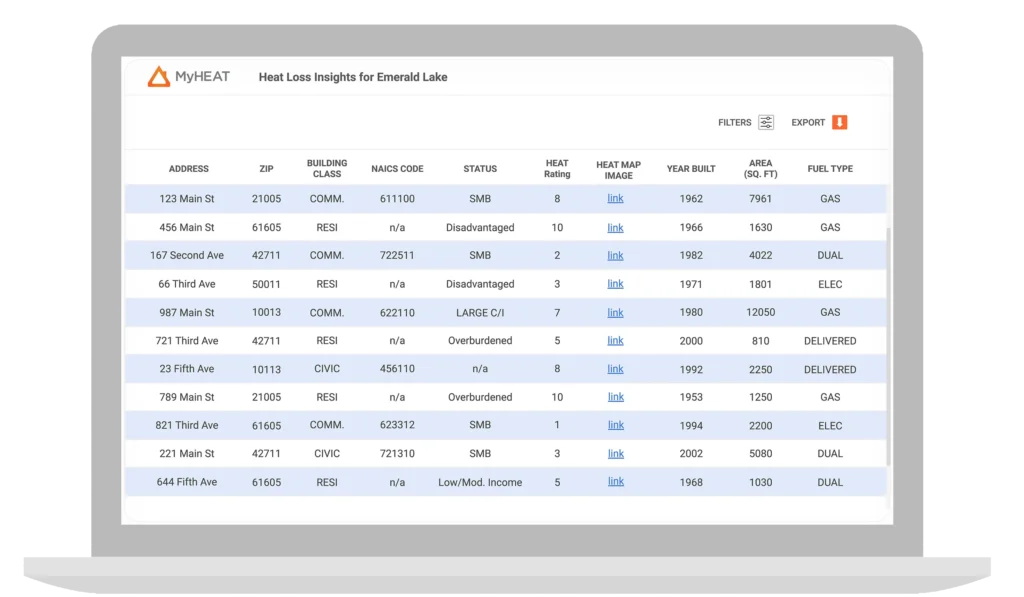Open heat map link for 456 Main St
Screen dimensions: 1024x597
(x=615, y=228)
